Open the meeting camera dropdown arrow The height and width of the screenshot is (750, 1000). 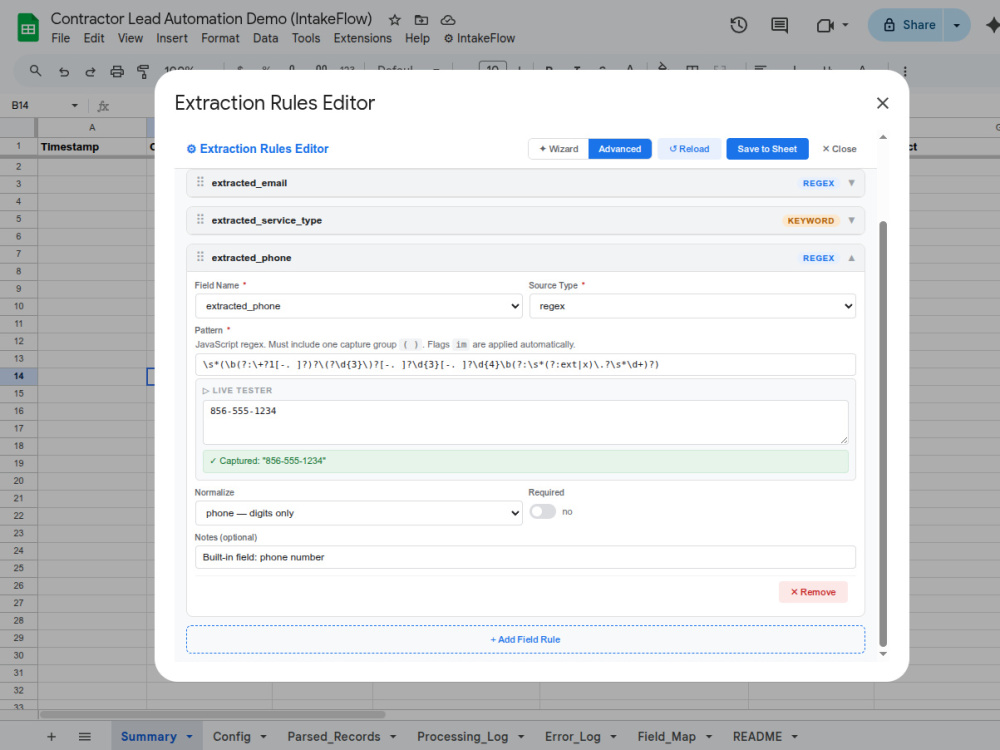click(x=846, y=26)
